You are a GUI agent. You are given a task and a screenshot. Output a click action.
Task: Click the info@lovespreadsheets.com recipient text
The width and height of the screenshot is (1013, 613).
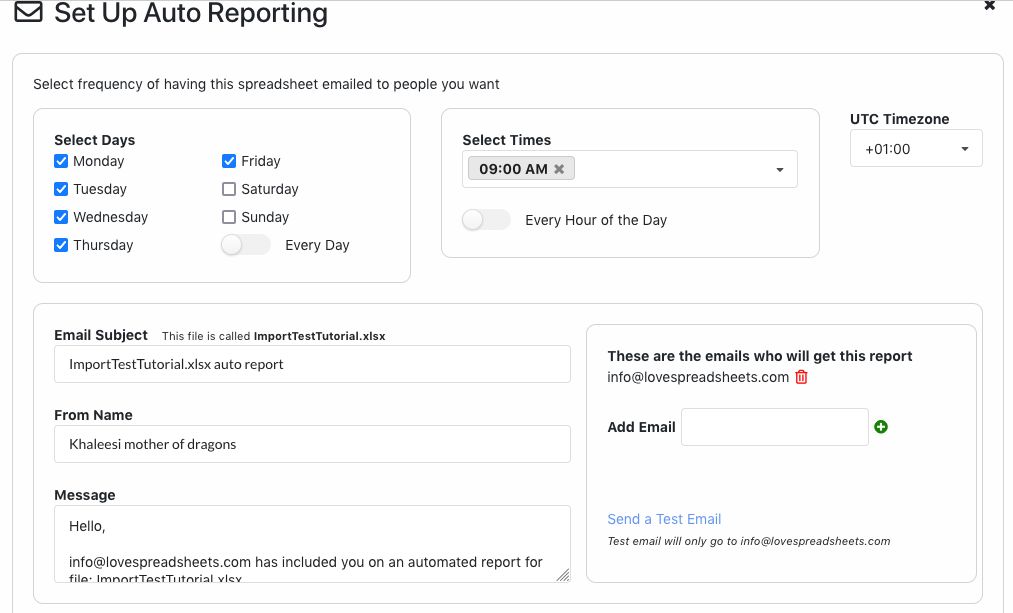(x=698, y=377)
